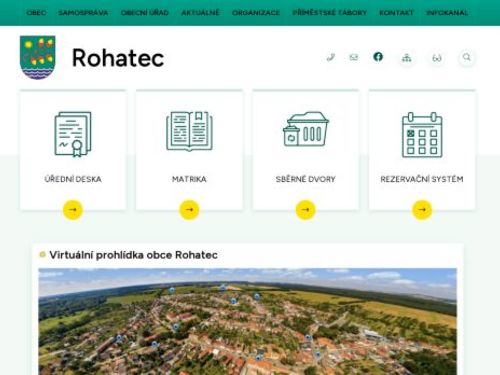500x375 pixels.
Task: Click the Virtuální prohlídka obce Rohatec heading
Action: [133, 255]
